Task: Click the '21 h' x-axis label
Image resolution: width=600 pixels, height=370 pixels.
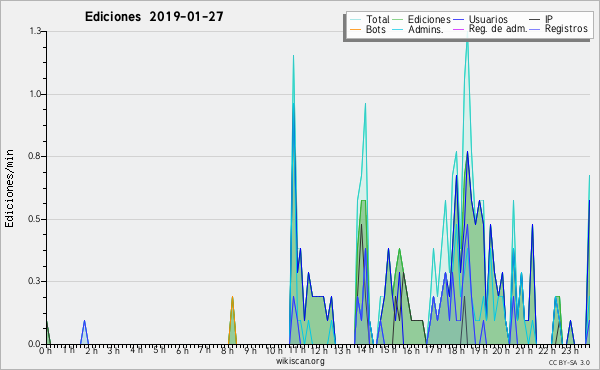Action: coord(524,351)
